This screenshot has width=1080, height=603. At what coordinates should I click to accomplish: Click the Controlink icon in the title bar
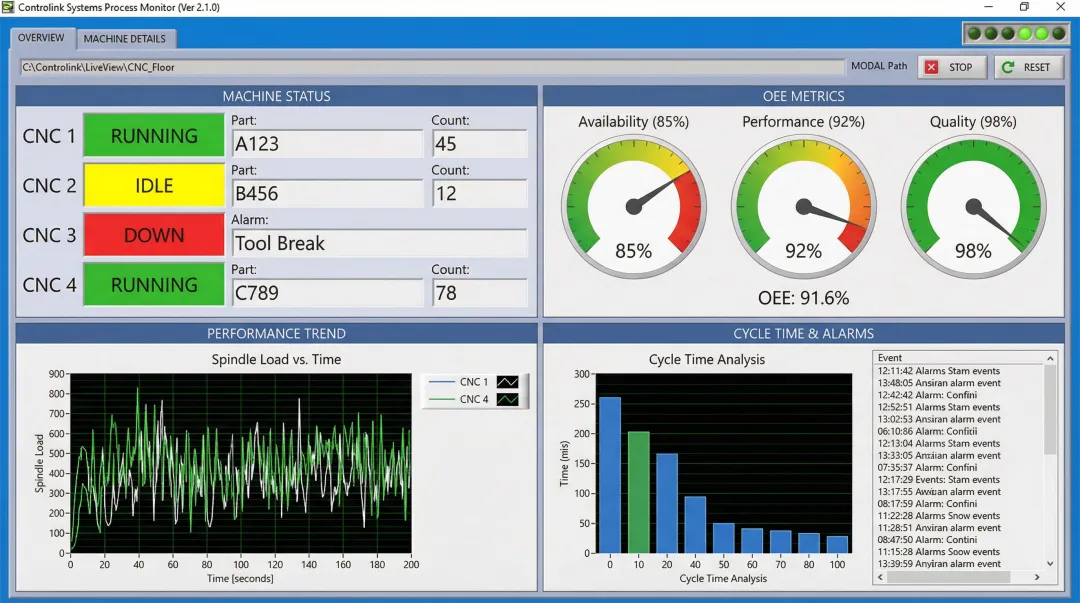(x=8, y=7)
